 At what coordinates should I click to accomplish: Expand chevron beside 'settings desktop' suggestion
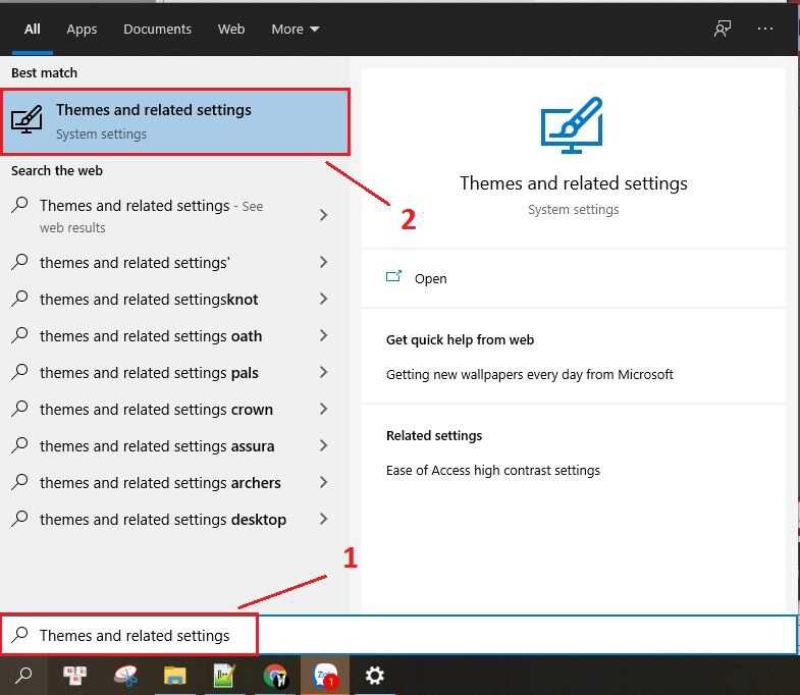coord(323,519)
